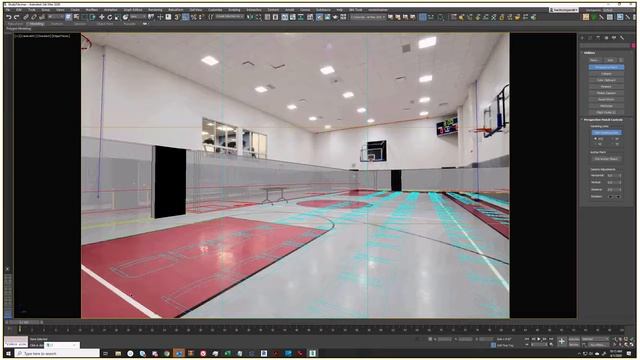Toggle Window/Crossing selection mode
The image size is (640, 360).
point(93,17)
